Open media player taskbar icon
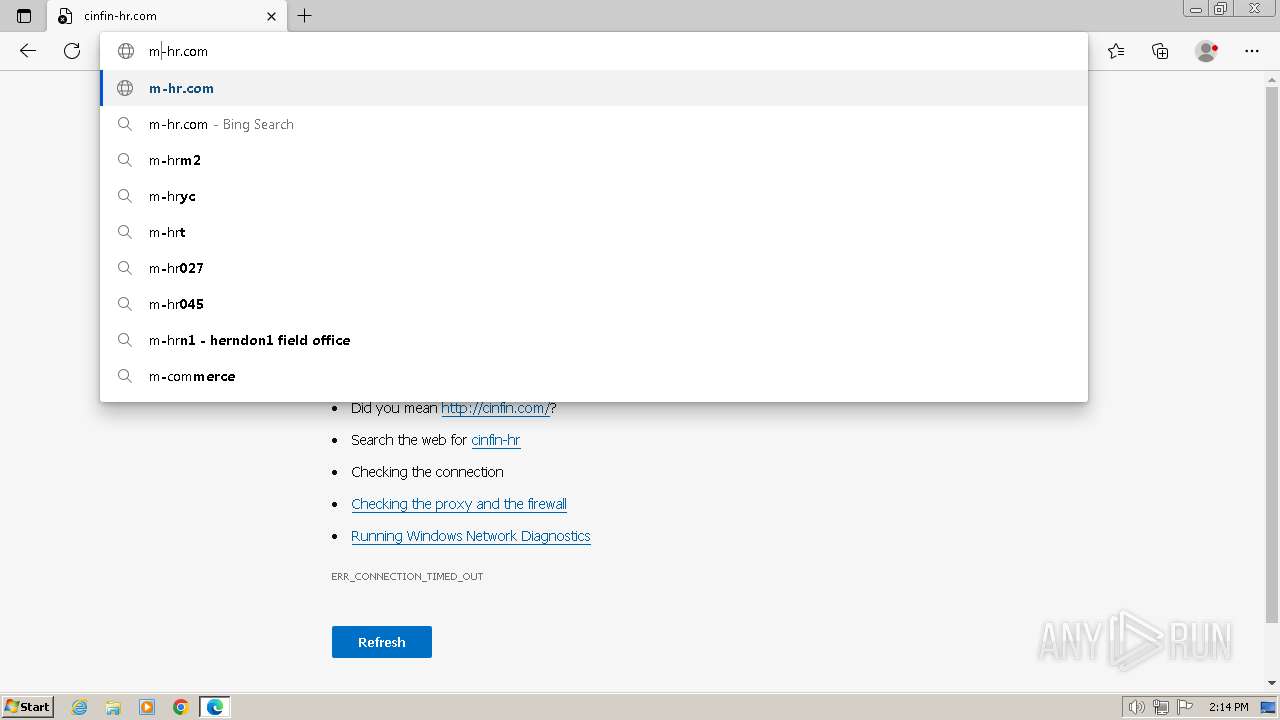The width and height of the screenshot is (1280, 720). (147, 707)
